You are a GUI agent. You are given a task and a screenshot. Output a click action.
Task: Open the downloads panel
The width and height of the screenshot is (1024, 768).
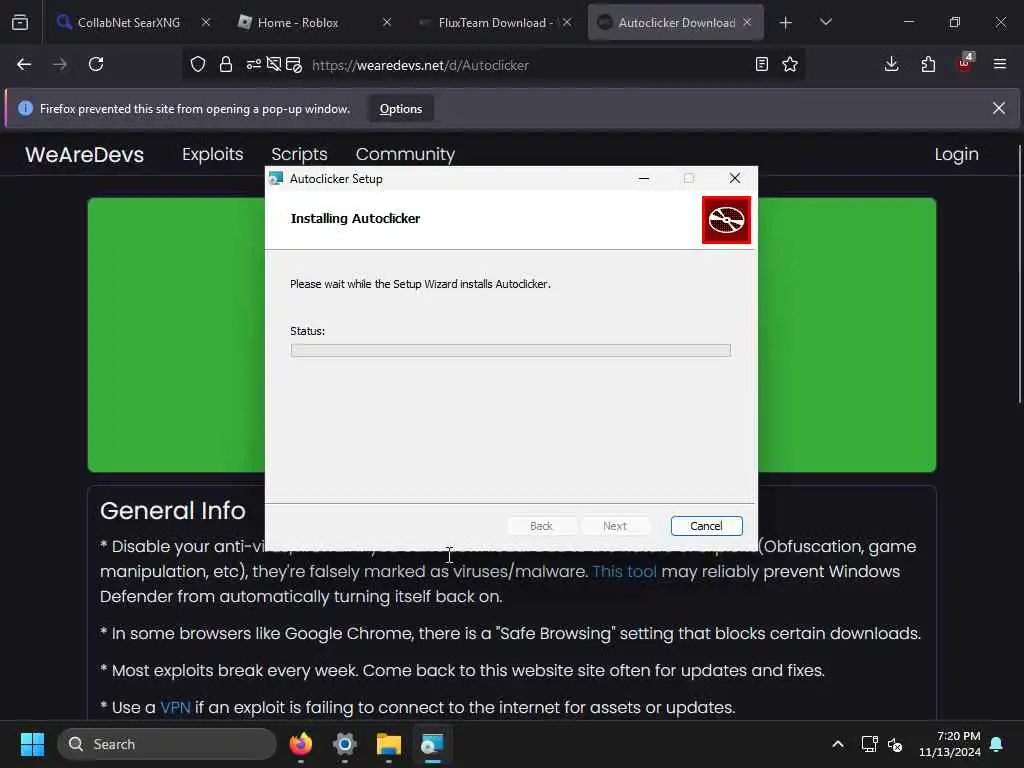pyautogui.click(x=891, y=64)
